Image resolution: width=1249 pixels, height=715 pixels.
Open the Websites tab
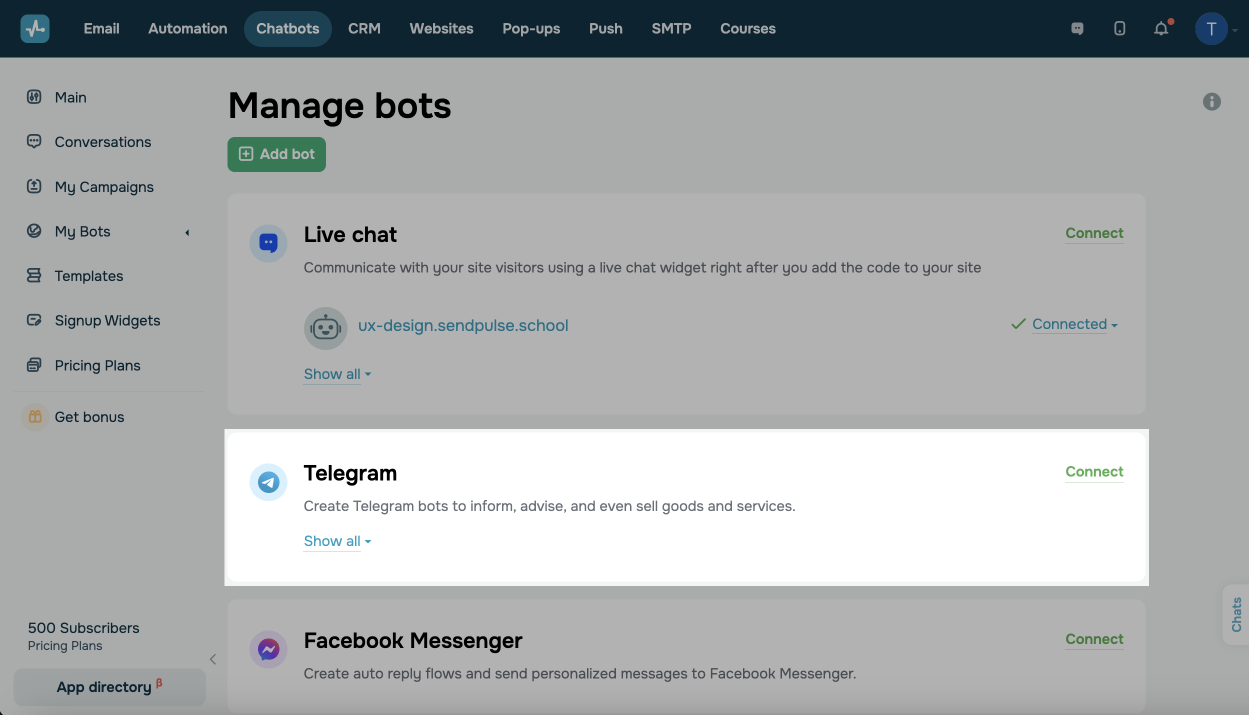coord(442,29)
